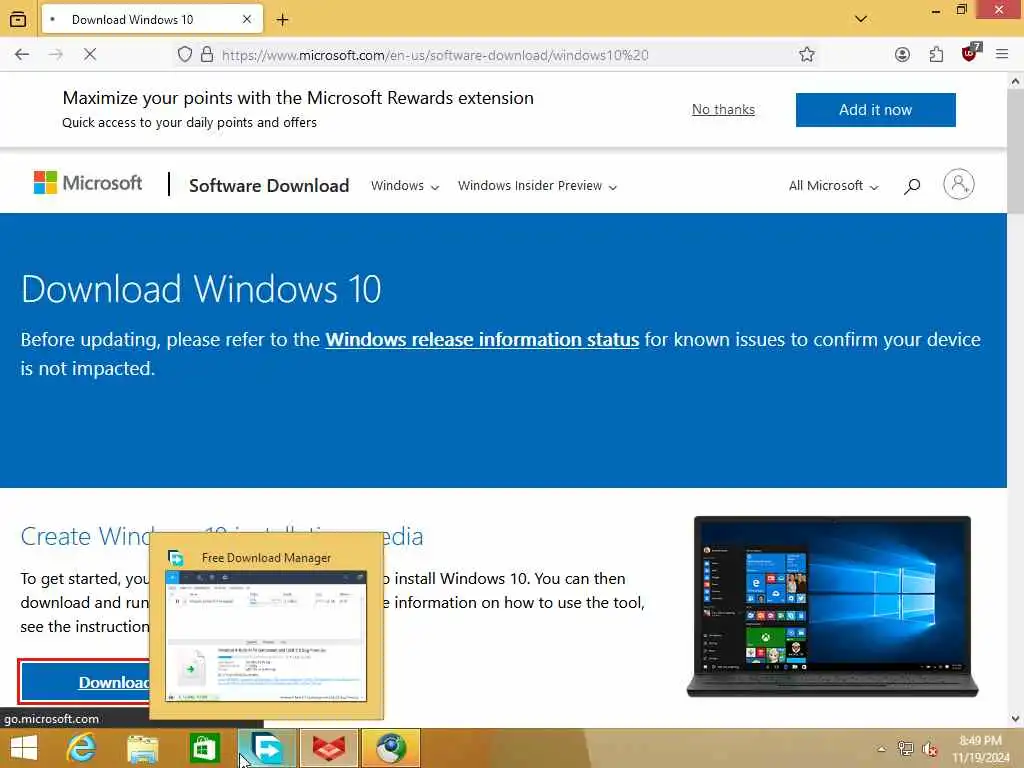The height and width of the screenshot is (768, 1024).
Task: Show site security padlock info
Action: 207,55
